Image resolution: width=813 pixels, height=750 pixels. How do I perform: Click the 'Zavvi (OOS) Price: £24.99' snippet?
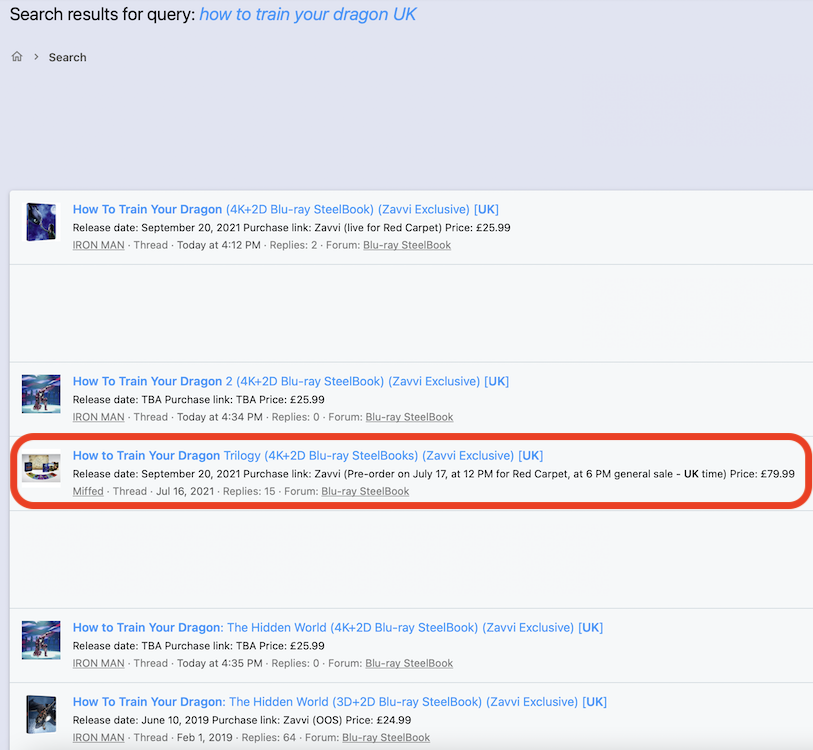coord(347,720)
